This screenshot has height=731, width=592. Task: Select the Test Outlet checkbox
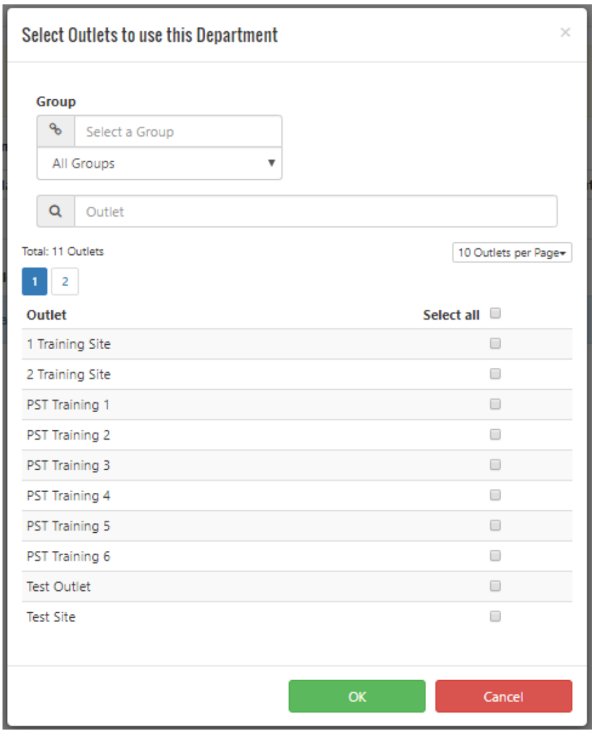[495, 586]
